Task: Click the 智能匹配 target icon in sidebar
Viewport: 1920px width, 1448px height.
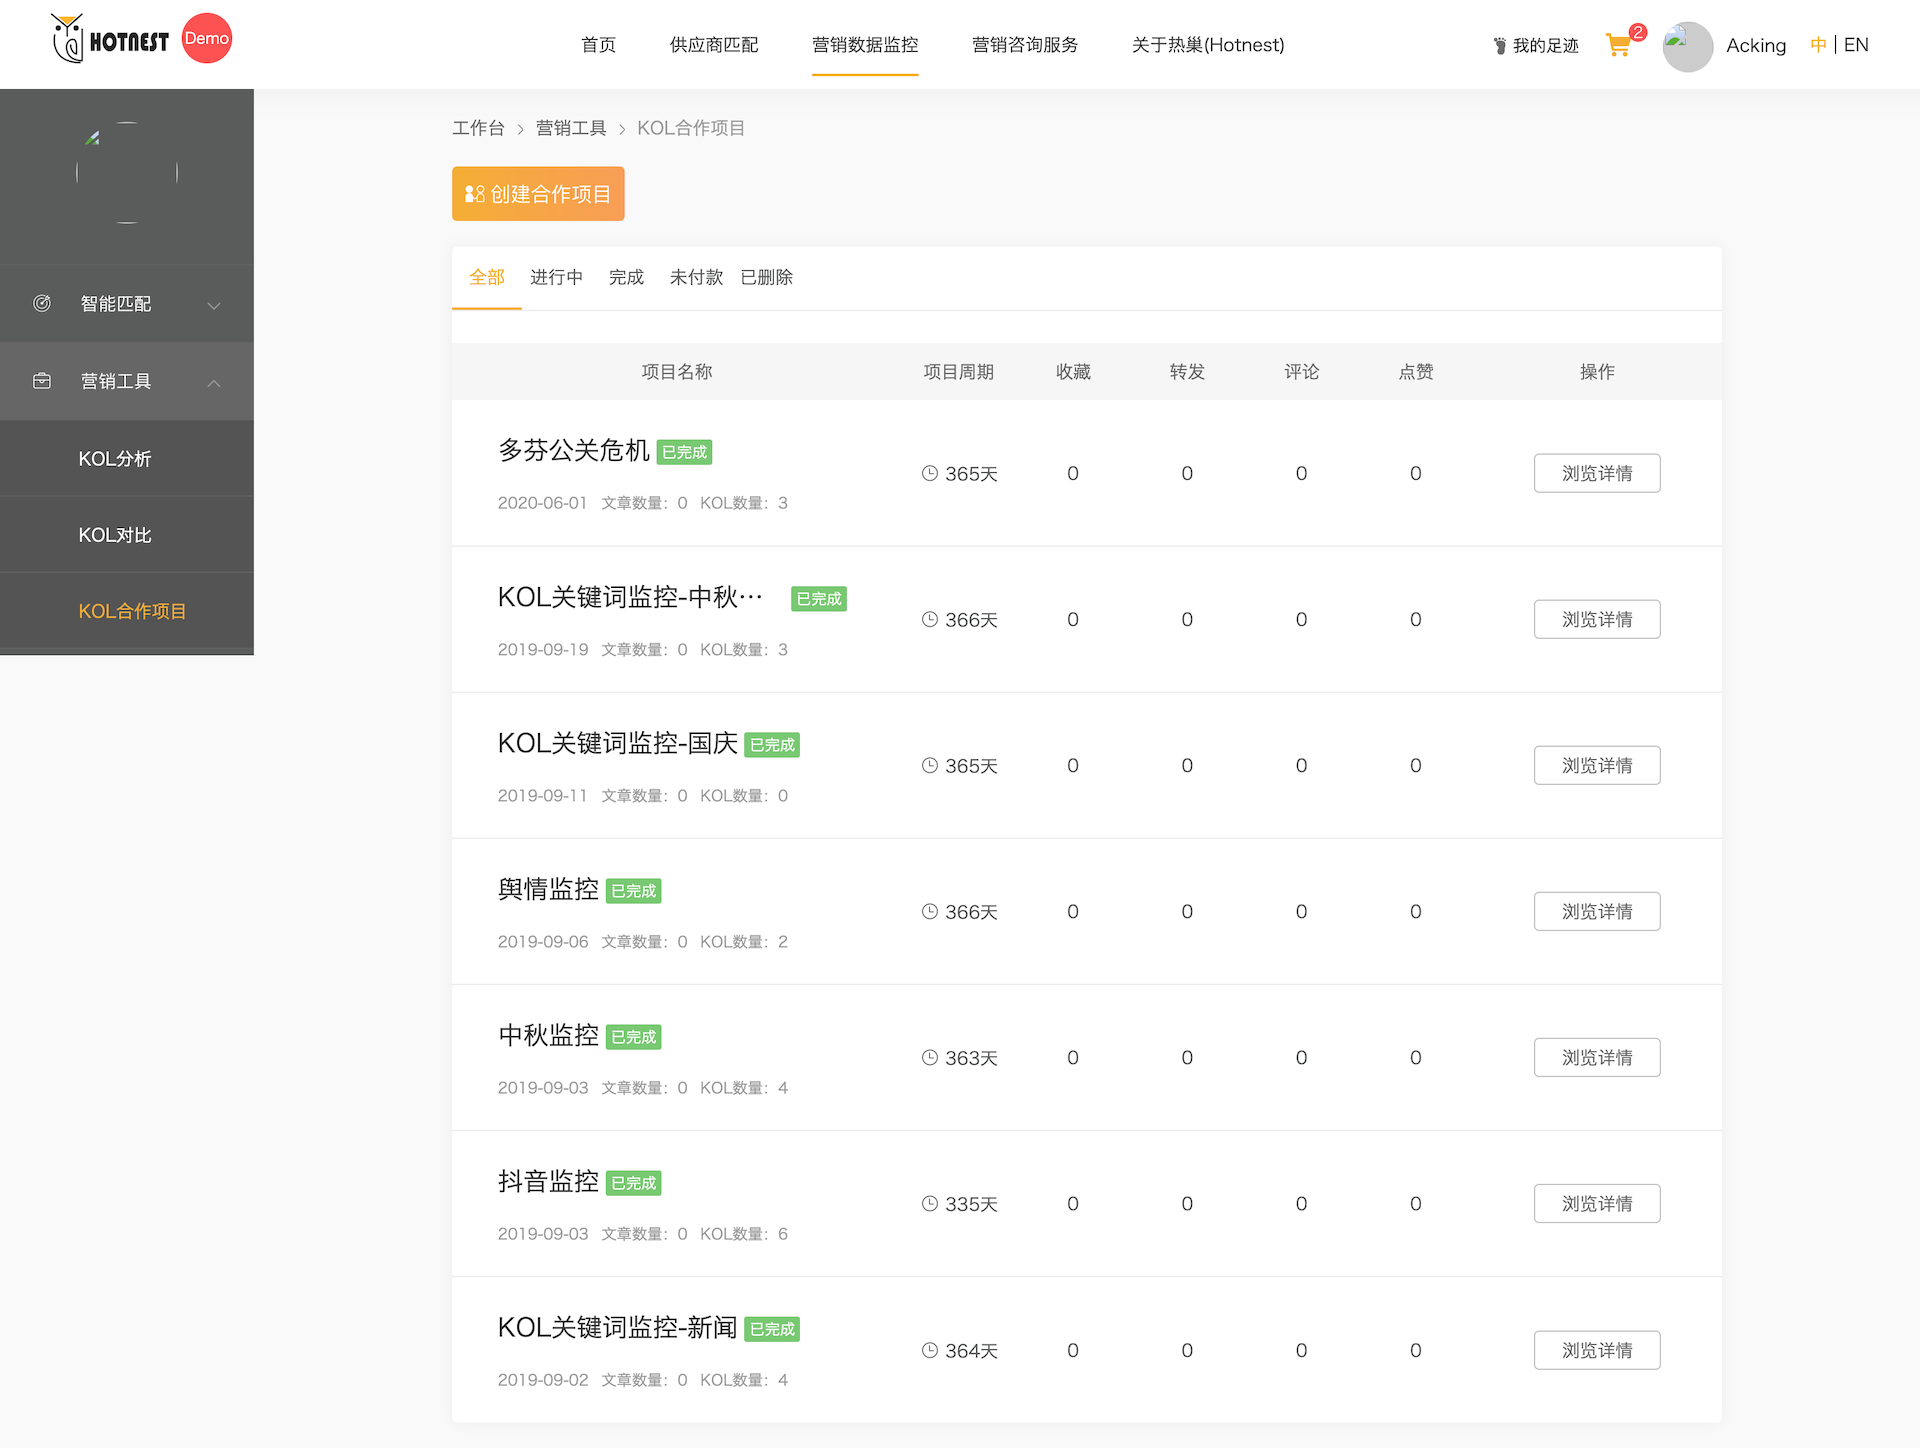Action: pos(42,303)
